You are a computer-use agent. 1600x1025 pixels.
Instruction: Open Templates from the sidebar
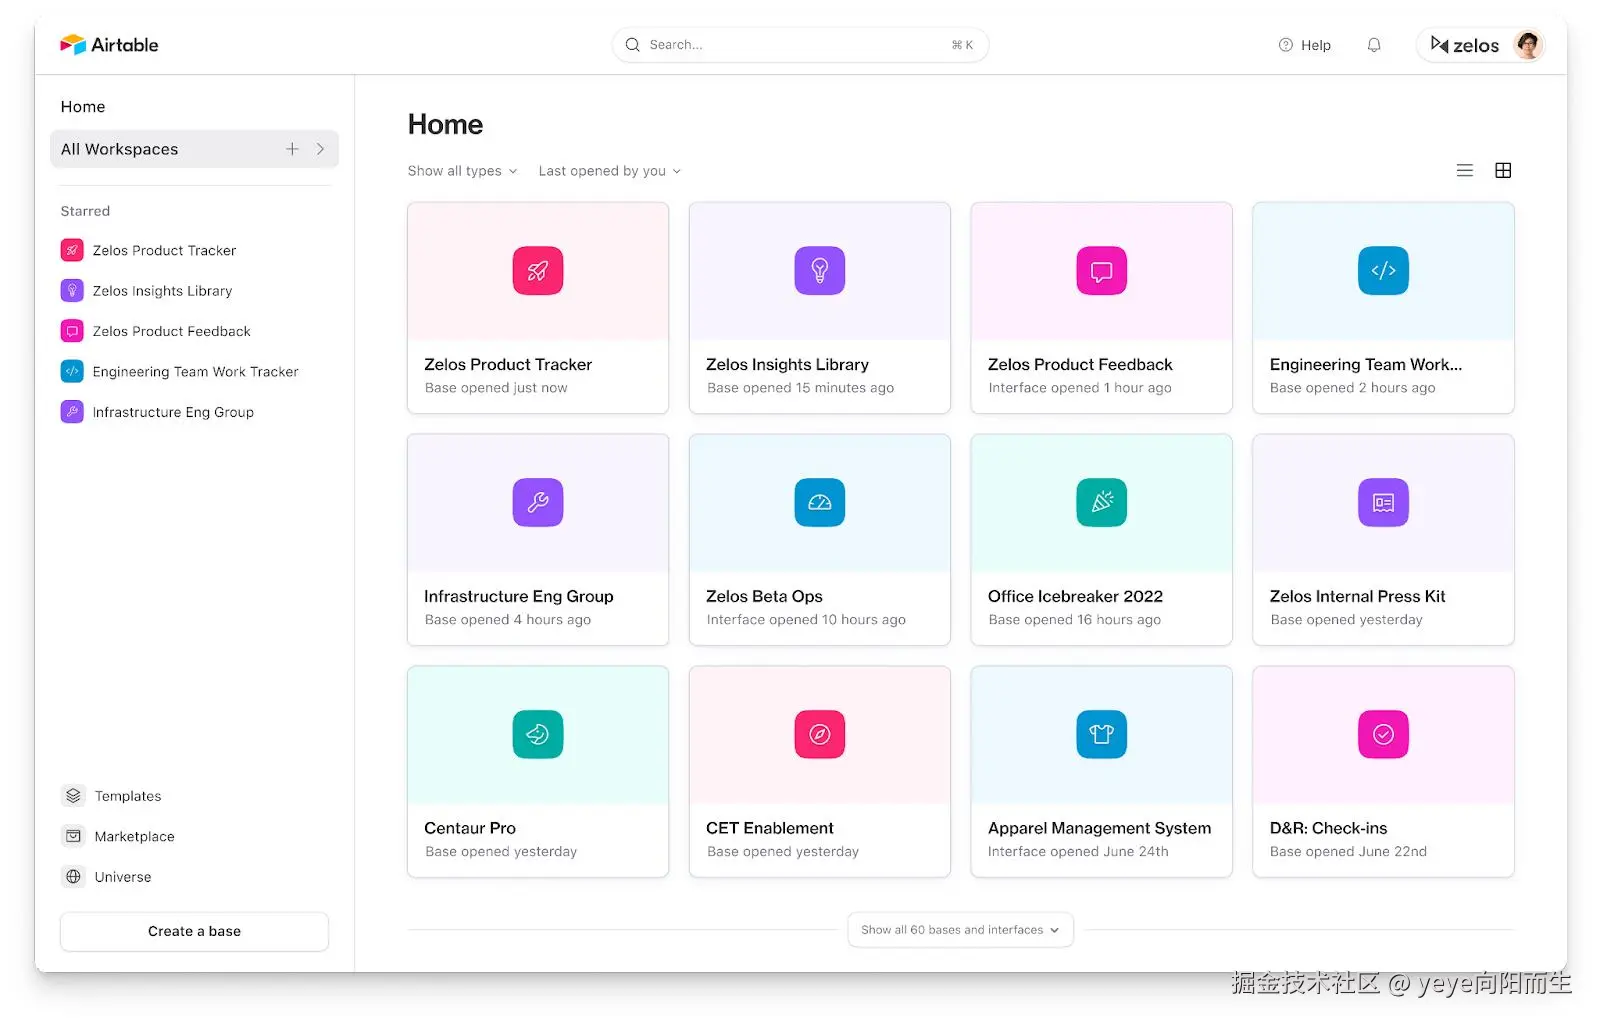coord(128,796)
